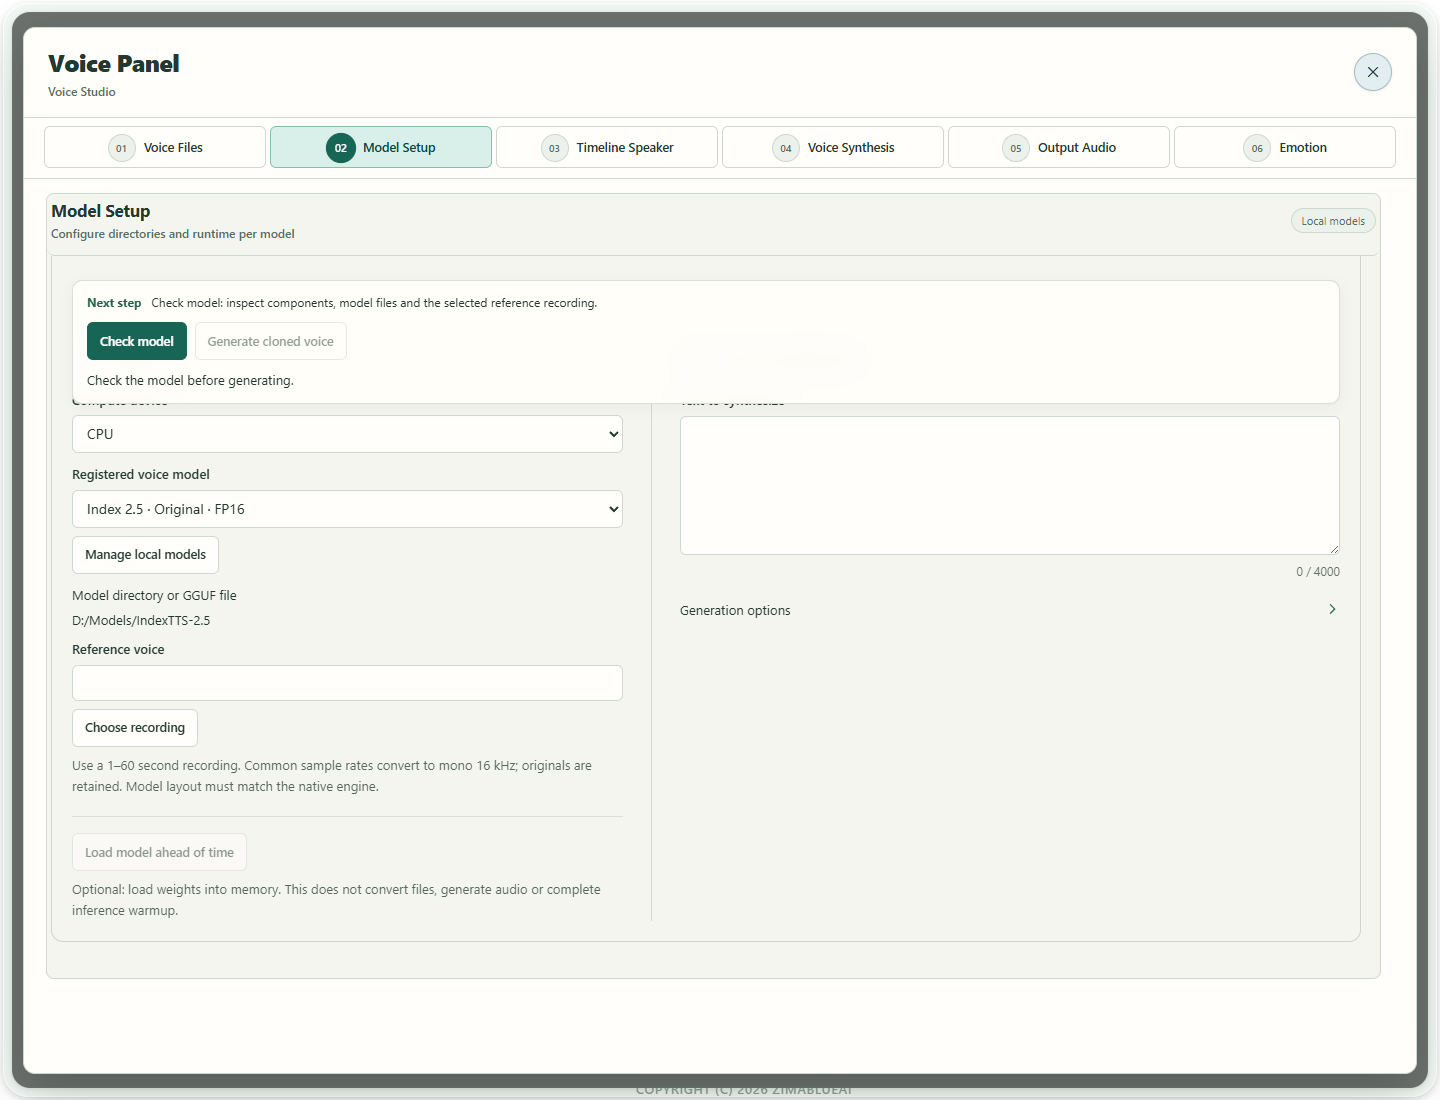The height and width of the screenshot is (1100, 1440).
Task: Open the Voice Files tab
Action: coord(155,147)
